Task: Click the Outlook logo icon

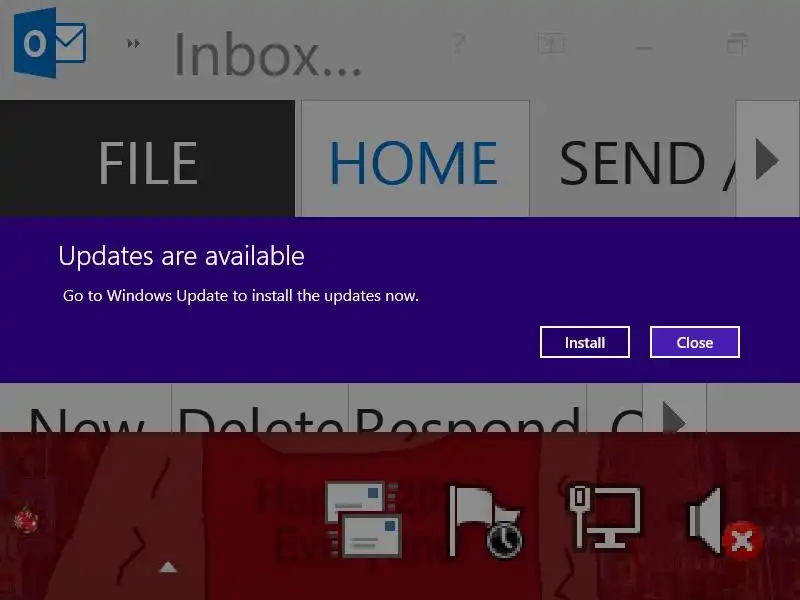Action: [50, 43]
